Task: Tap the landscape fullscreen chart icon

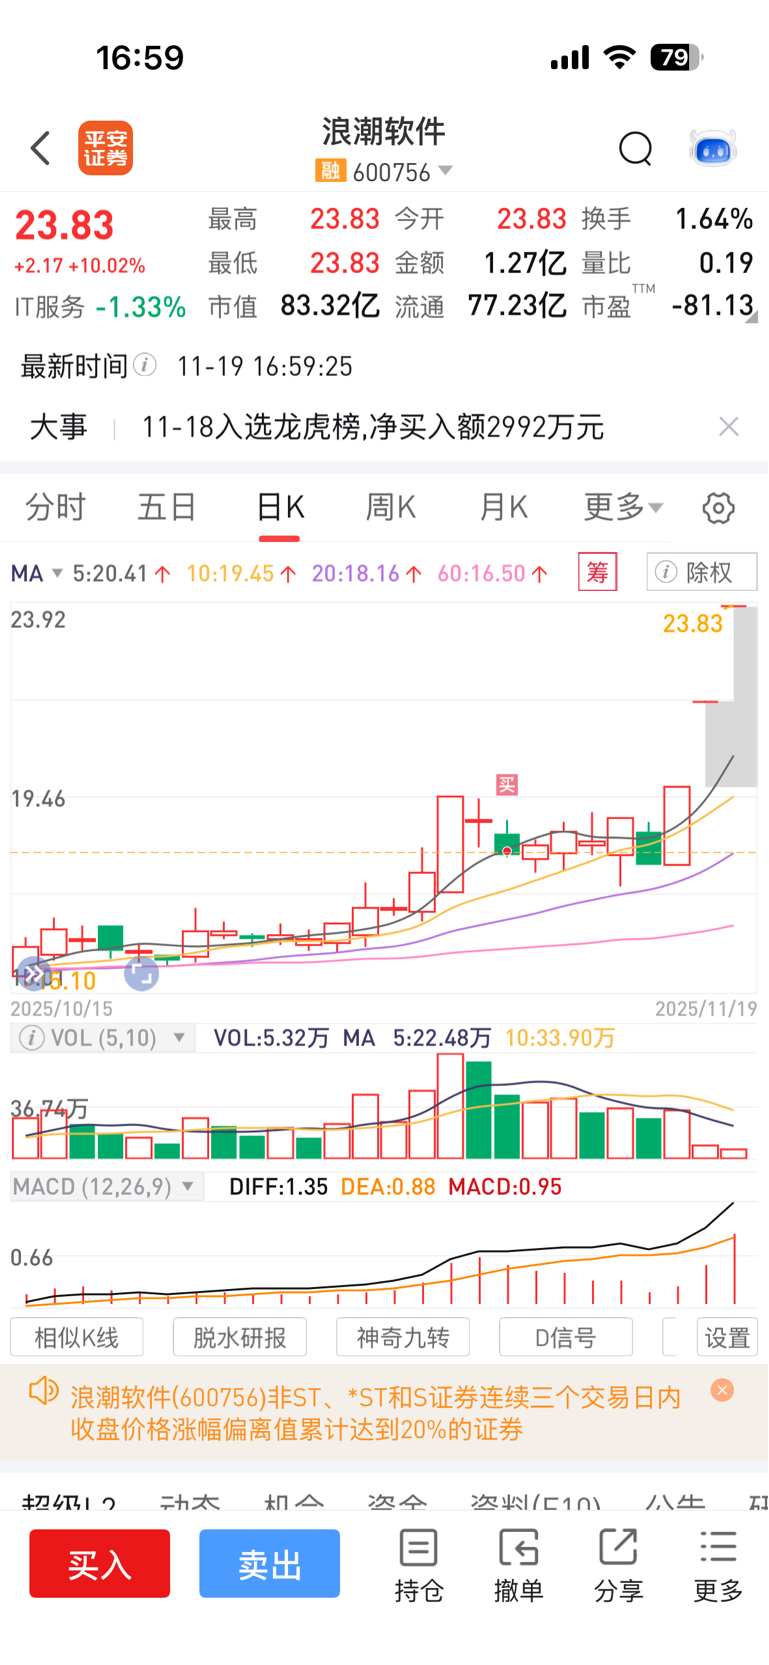Action: (142, 972)
